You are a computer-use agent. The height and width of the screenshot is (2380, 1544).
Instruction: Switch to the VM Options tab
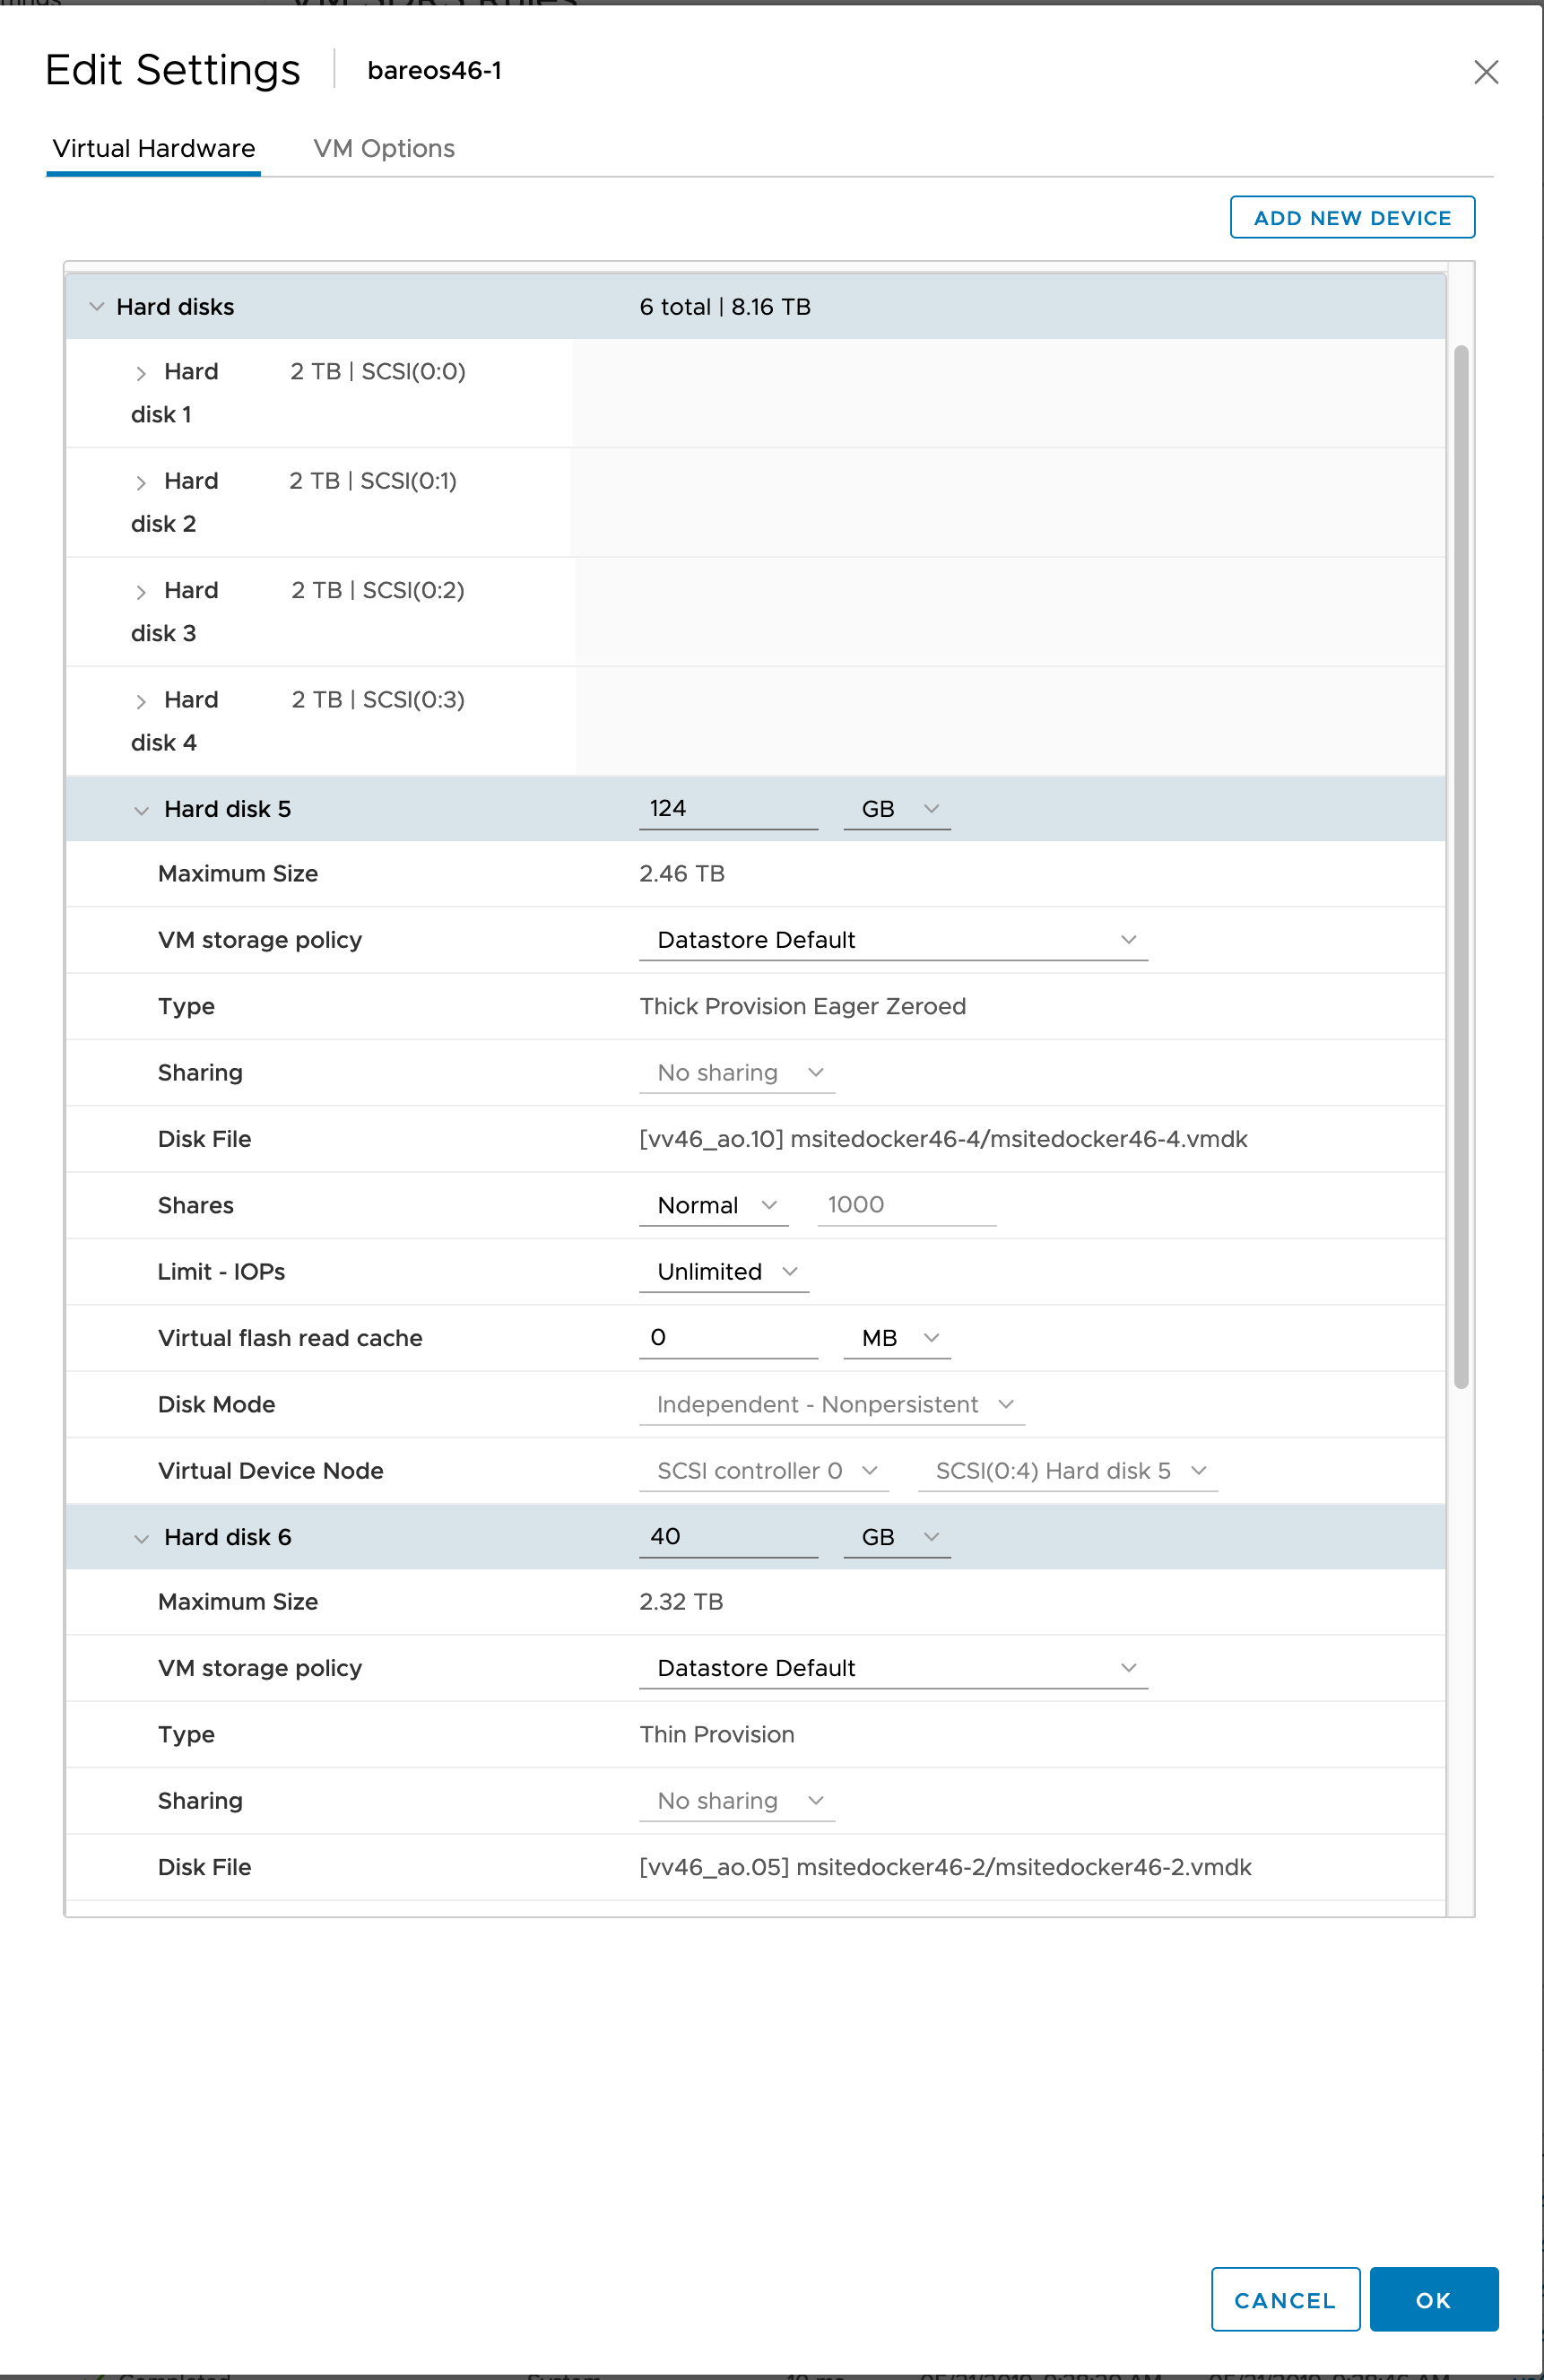click(x=383, y=149)
